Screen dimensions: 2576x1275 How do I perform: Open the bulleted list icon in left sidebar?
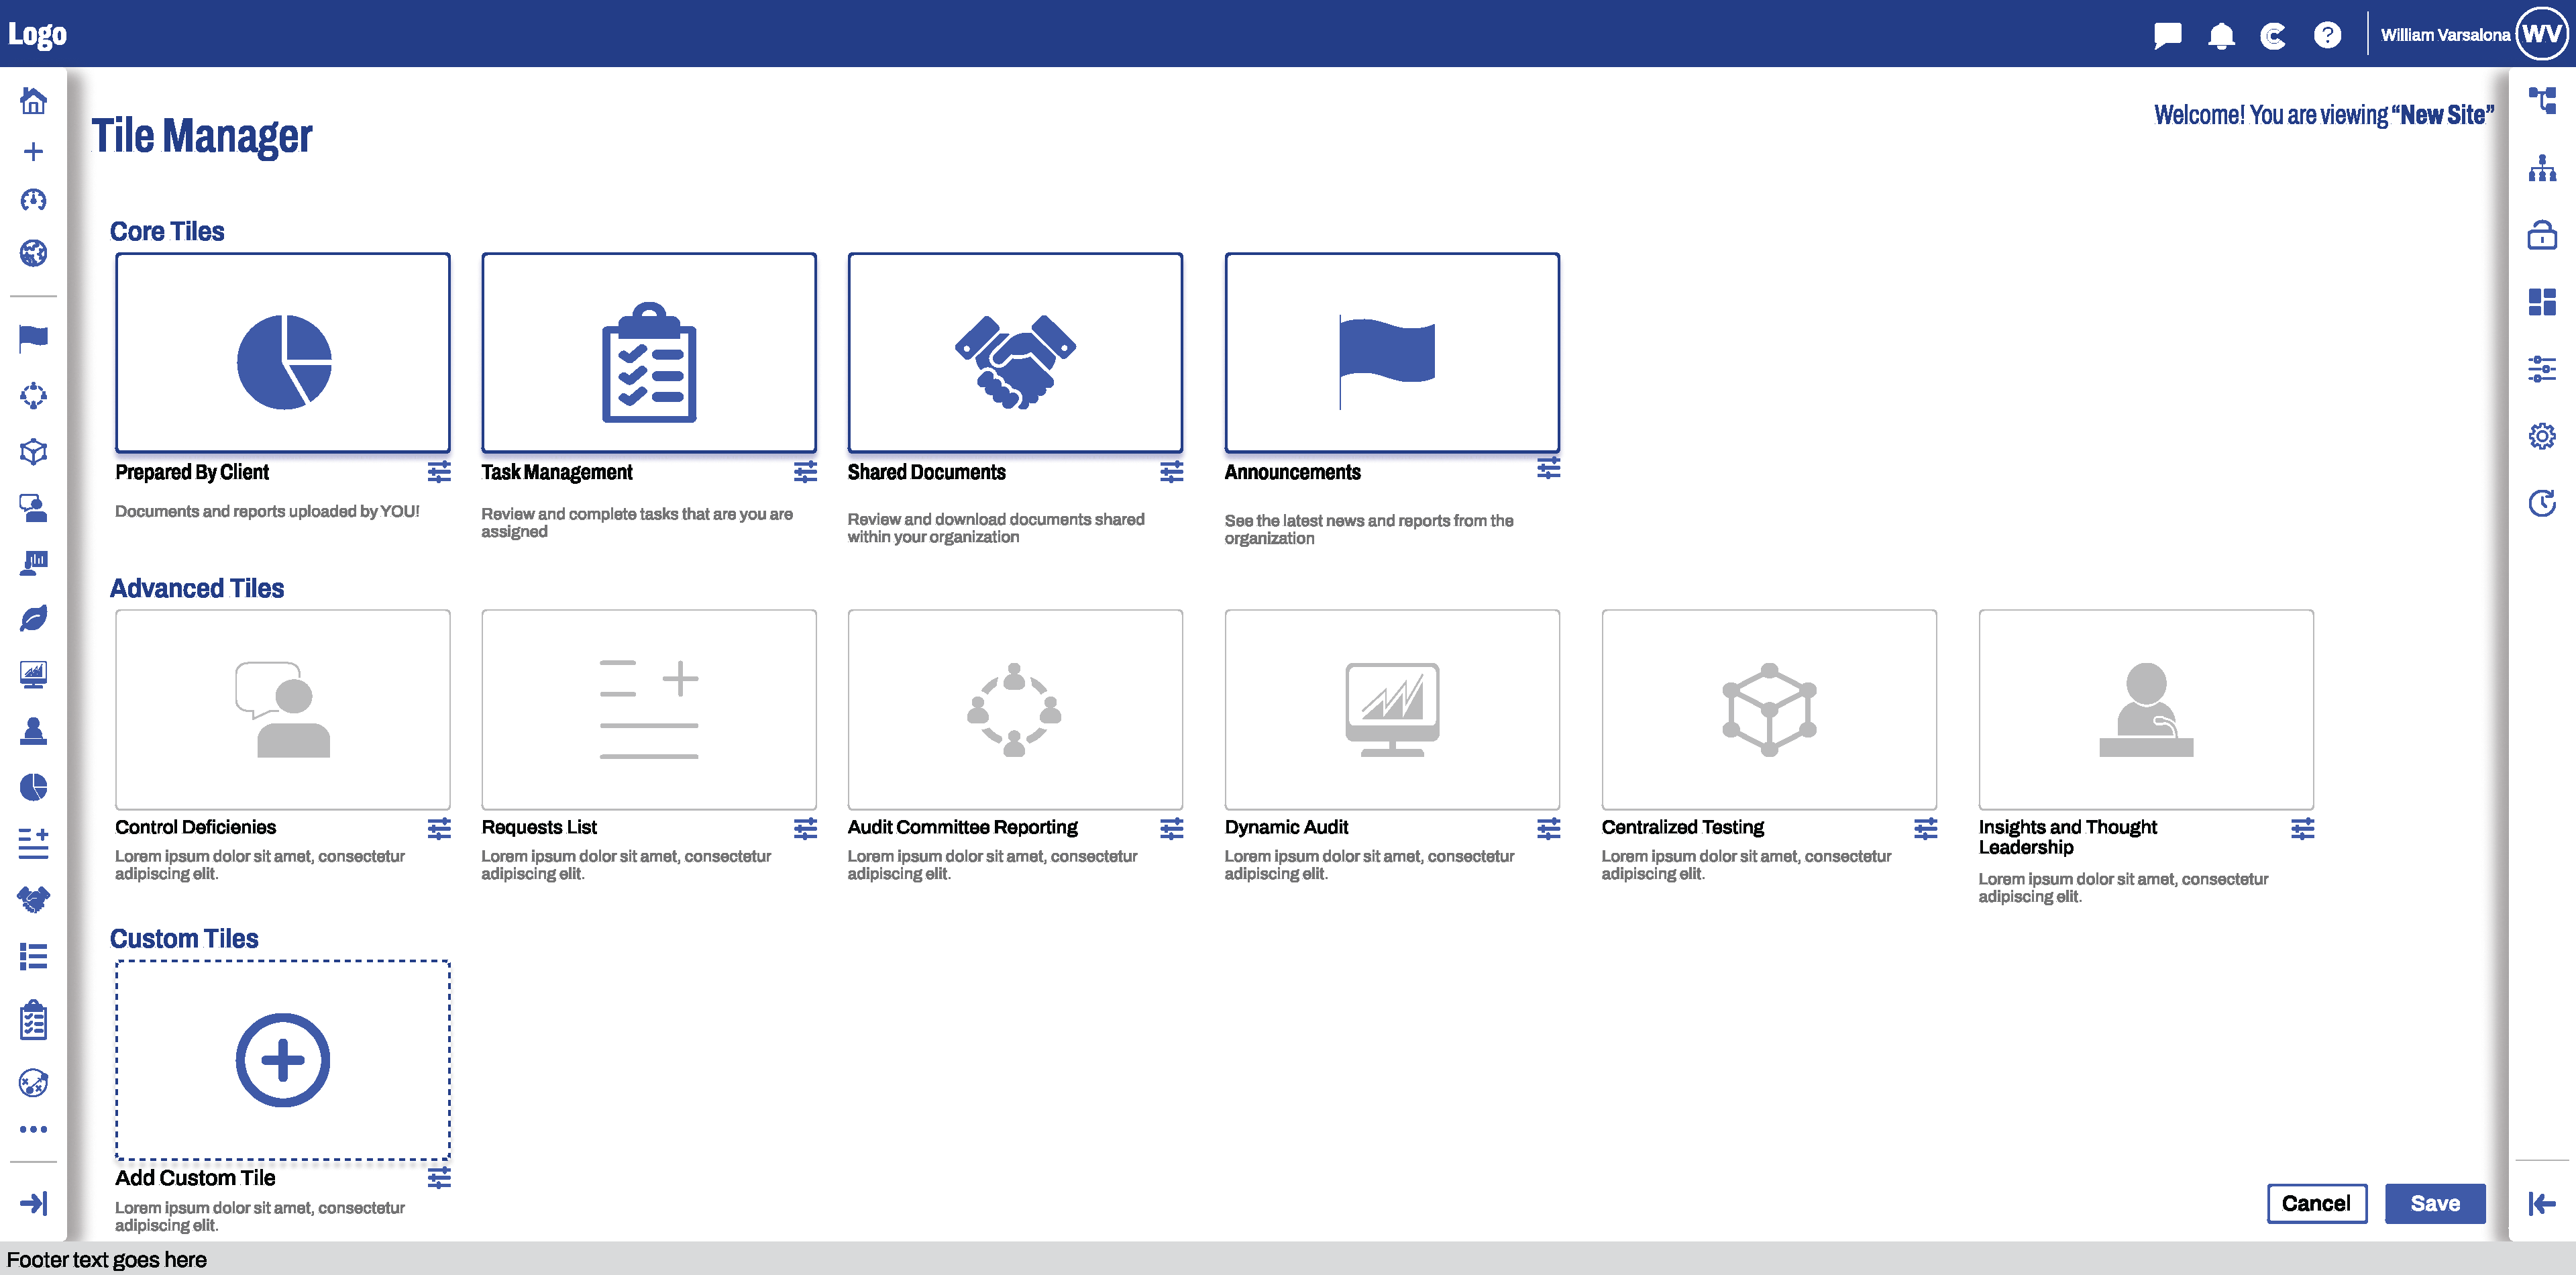33,957
